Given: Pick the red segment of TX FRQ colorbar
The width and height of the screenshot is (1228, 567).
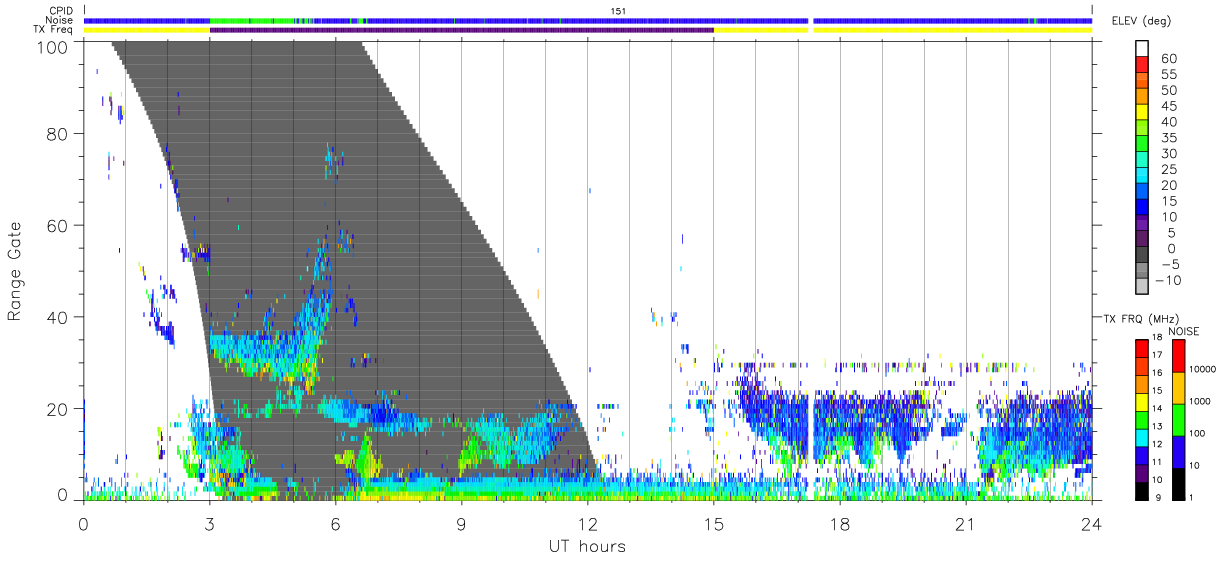Looking at the screenshot, I should [x=1141, y=347].
